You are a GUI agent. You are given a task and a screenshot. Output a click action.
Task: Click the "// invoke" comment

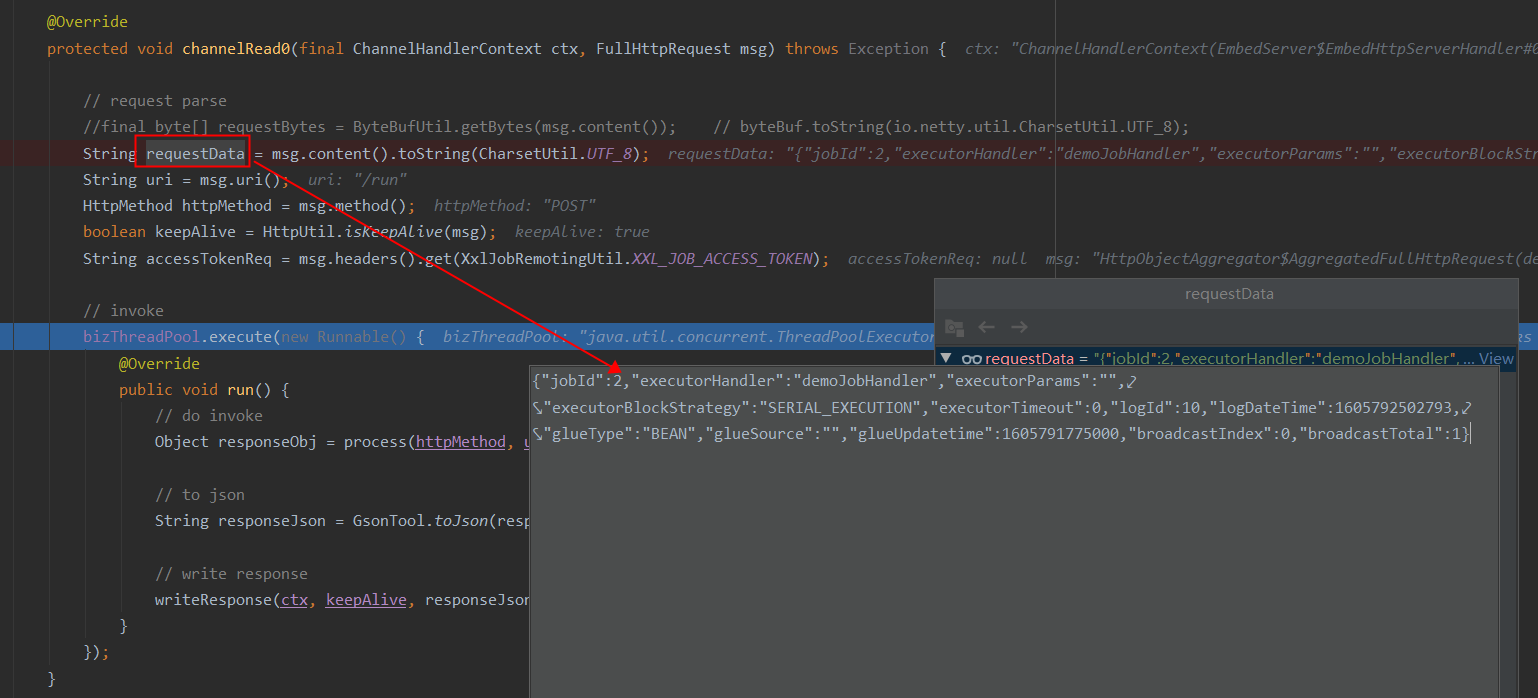(123, 311)
